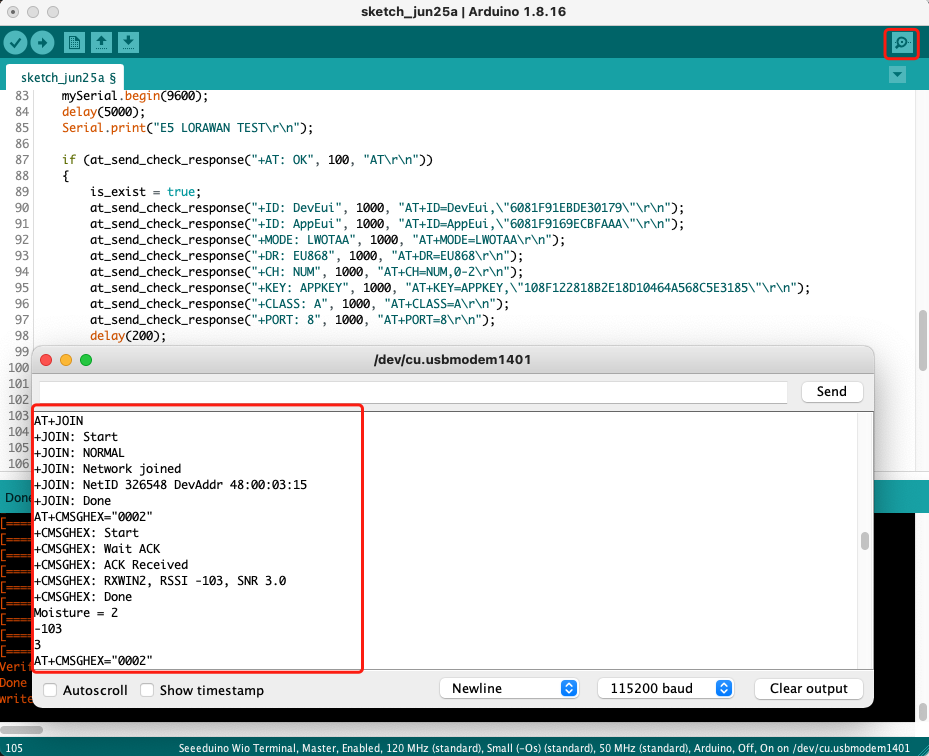Click the console horizontal scrollbar thumb
Screen dimensions: 929x756
click(x=21, y=730)
